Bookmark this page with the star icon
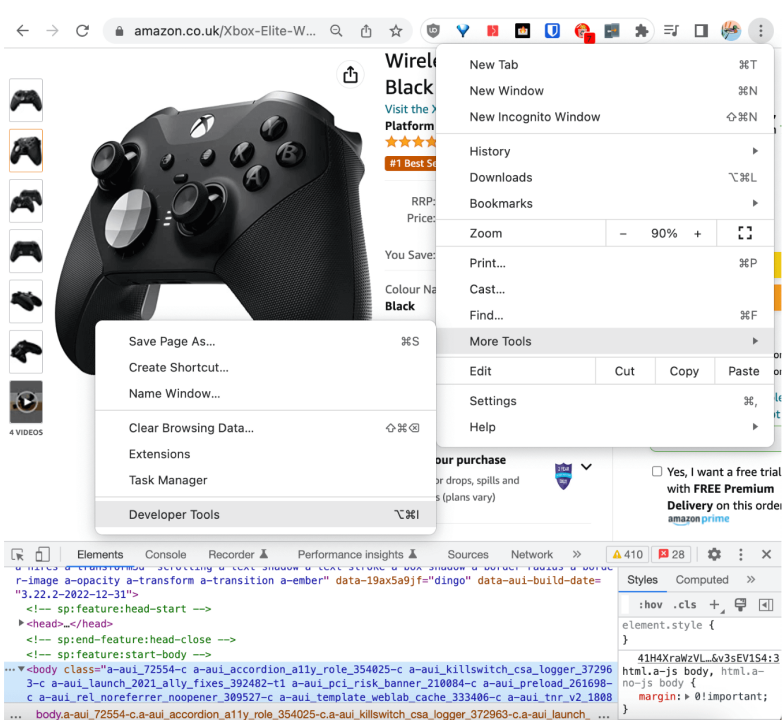The image size is (782, 720). pos(396,31)
